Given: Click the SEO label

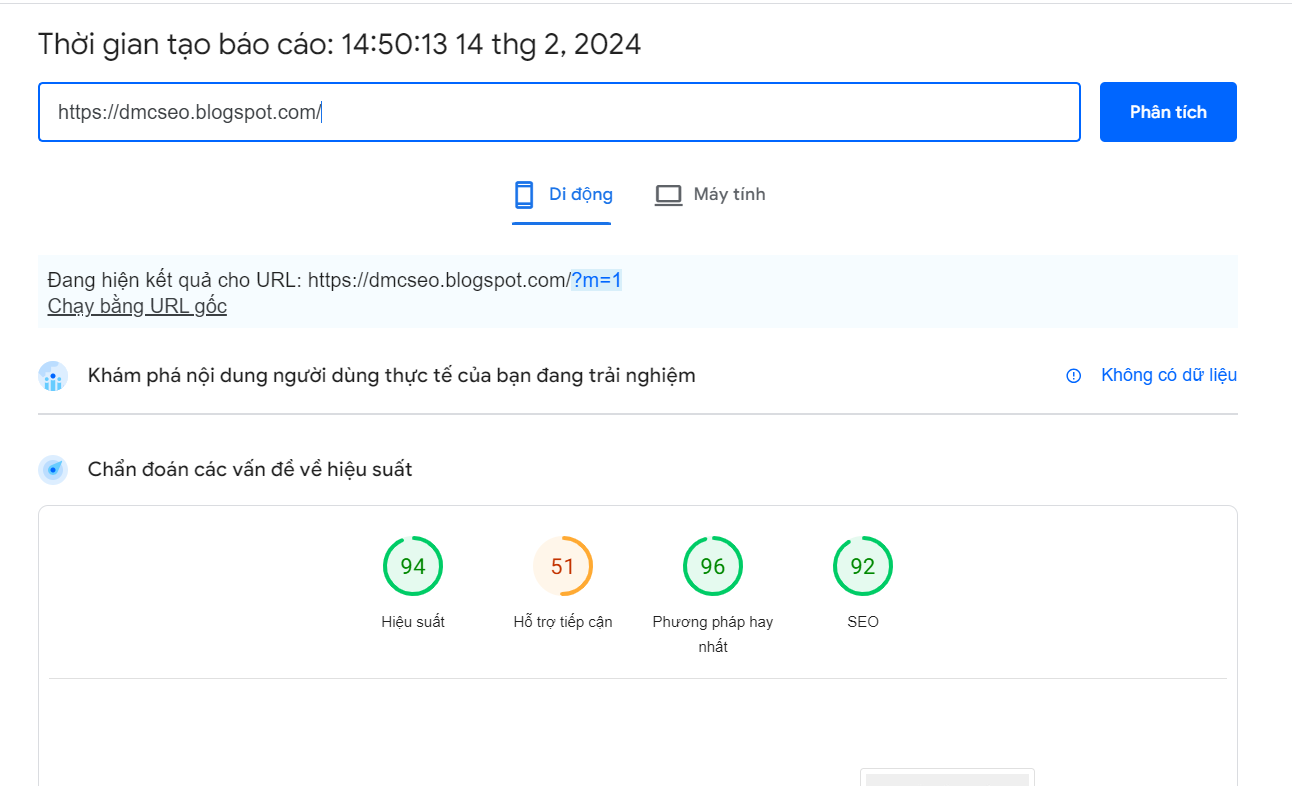Looking at the screenshot, I should (863, 622).
